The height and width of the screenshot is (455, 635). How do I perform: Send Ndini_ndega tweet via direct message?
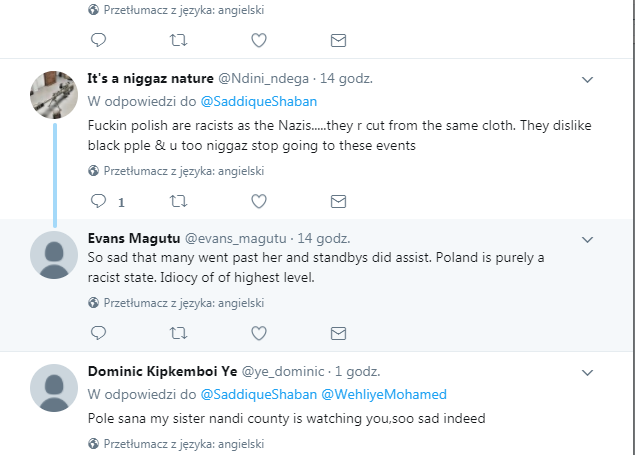click(338, 201)
